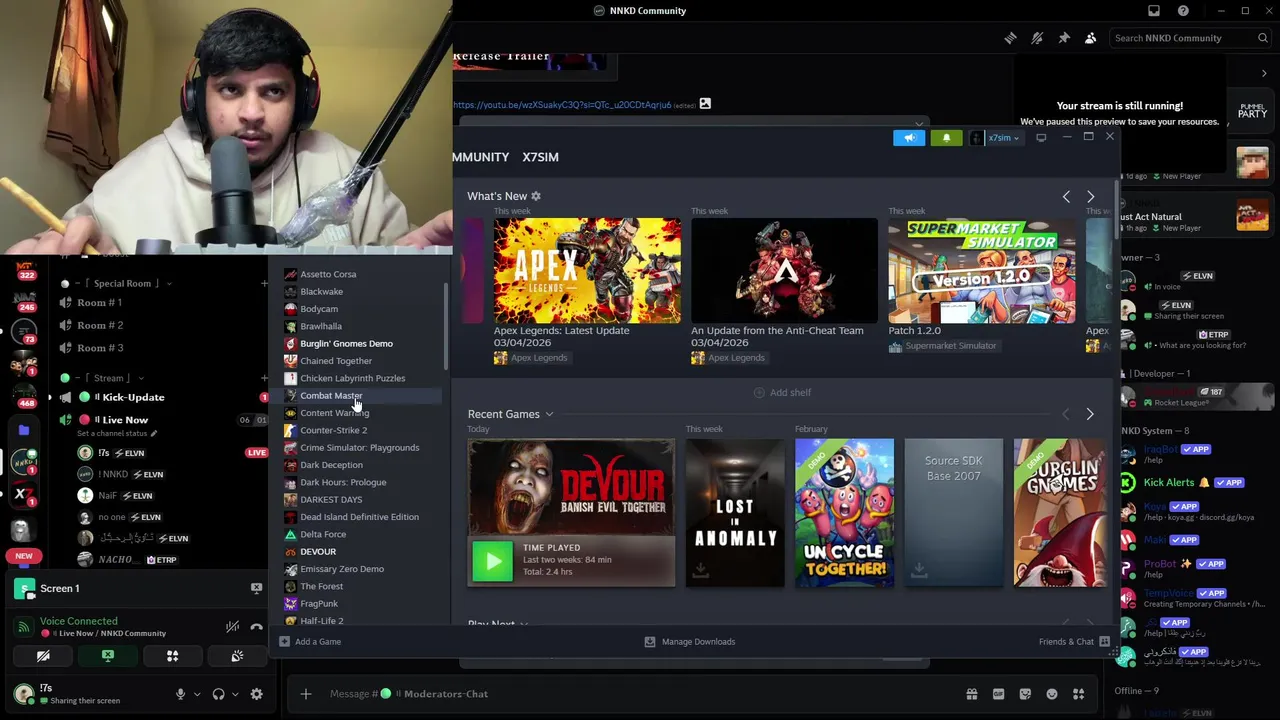This screenshot has height=720, width=1280.
Task: Open soundboard button in voice panel
Action: pyautogui.click(x=237, y=656)
